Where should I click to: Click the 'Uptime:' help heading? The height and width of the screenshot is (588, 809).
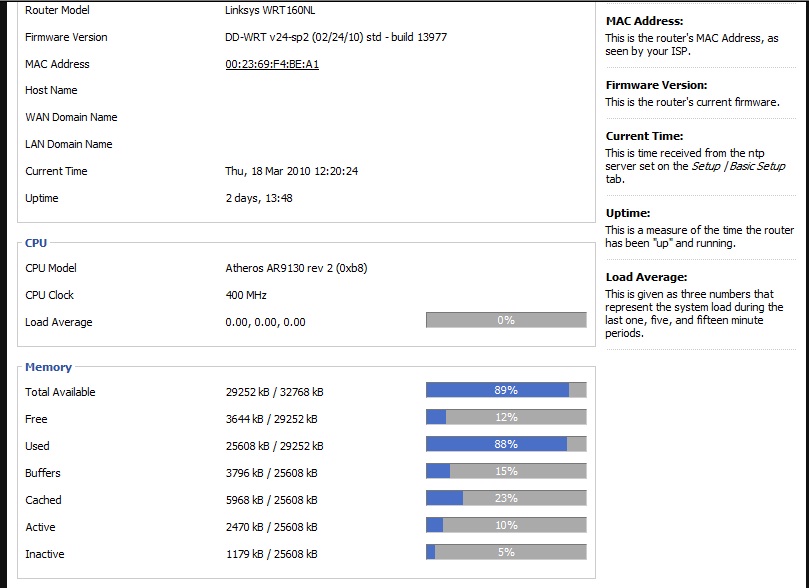pyautogui.click(x=628, y=213)
